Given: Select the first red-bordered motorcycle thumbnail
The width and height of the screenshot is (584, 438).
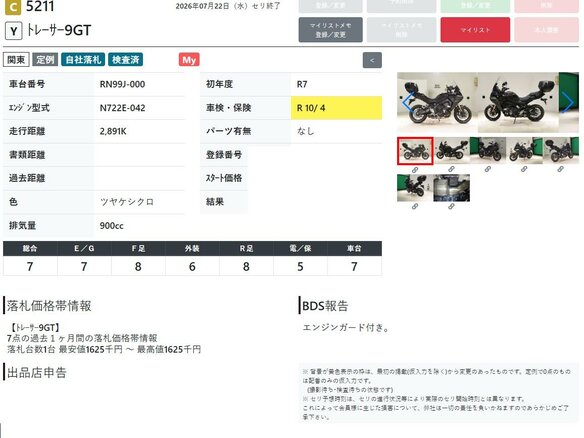Looking at the screenshot, I should click(x=415, y=150).
